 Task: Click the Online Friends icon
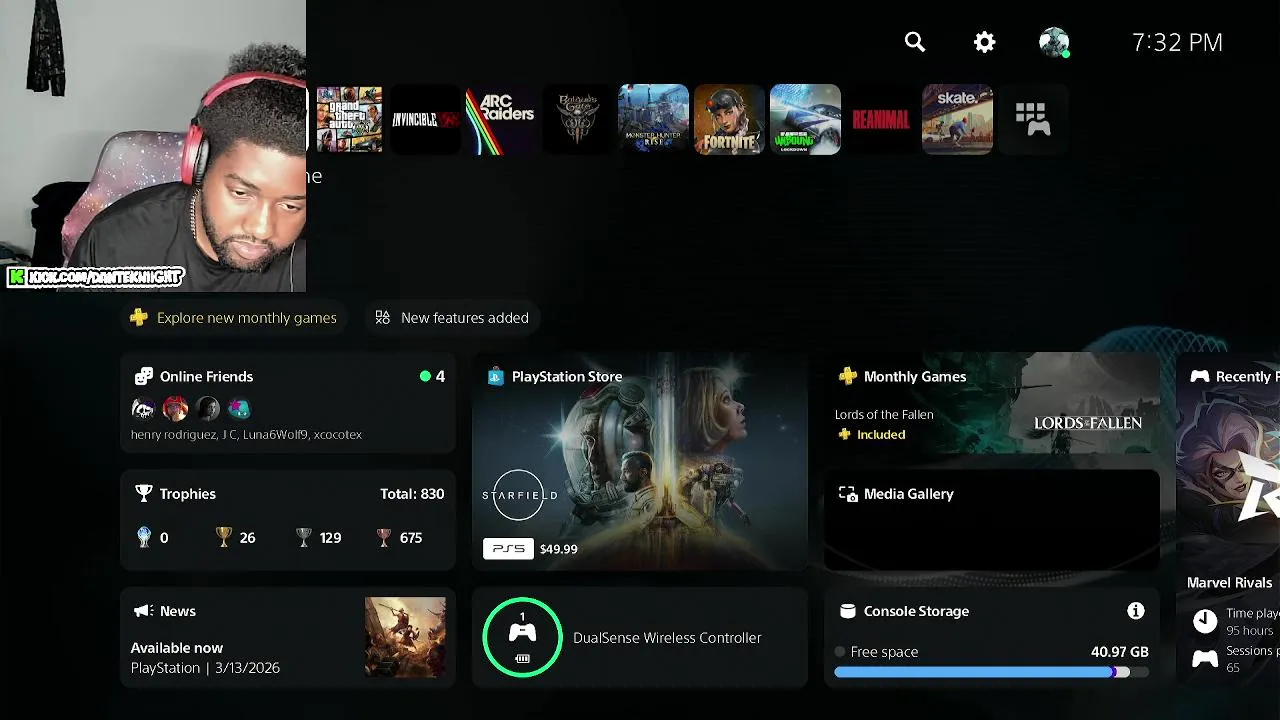(144, 376)
